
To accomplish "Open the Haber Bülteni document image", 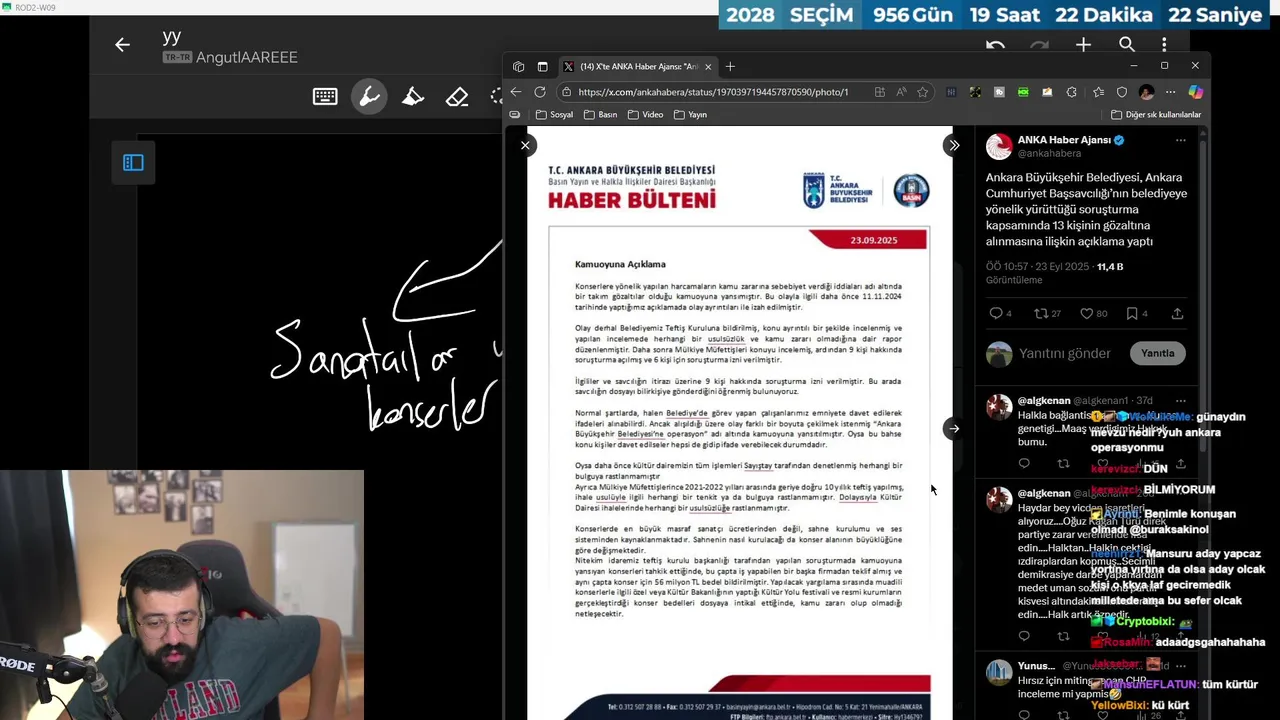I will click(x=739, y=423).
